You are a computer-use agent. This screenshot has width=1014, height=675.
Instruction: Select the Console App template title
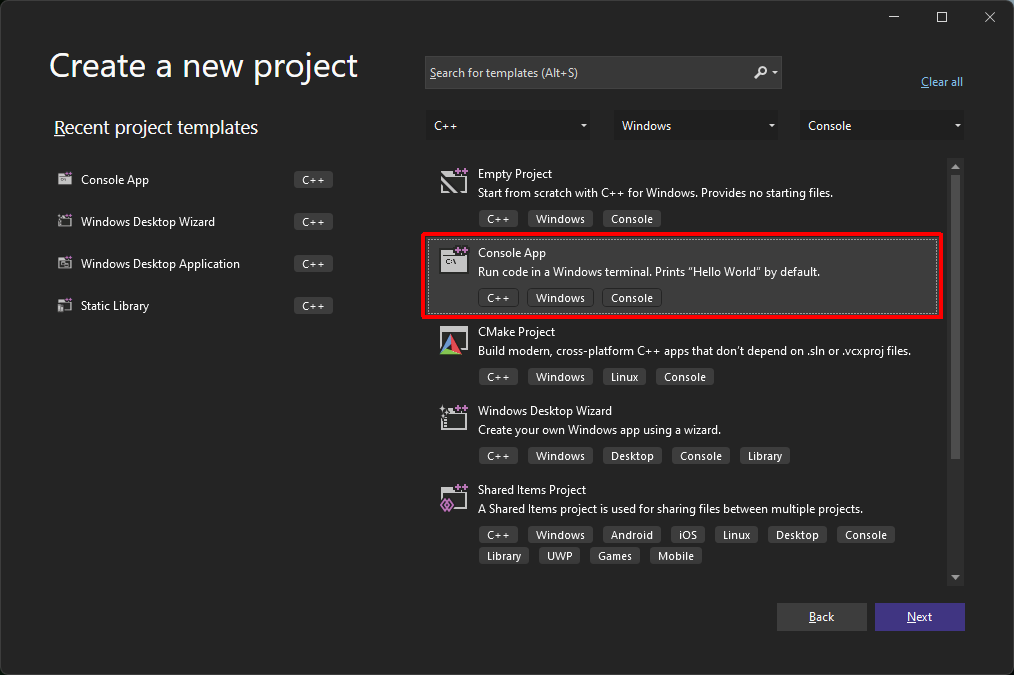point(512,253)
